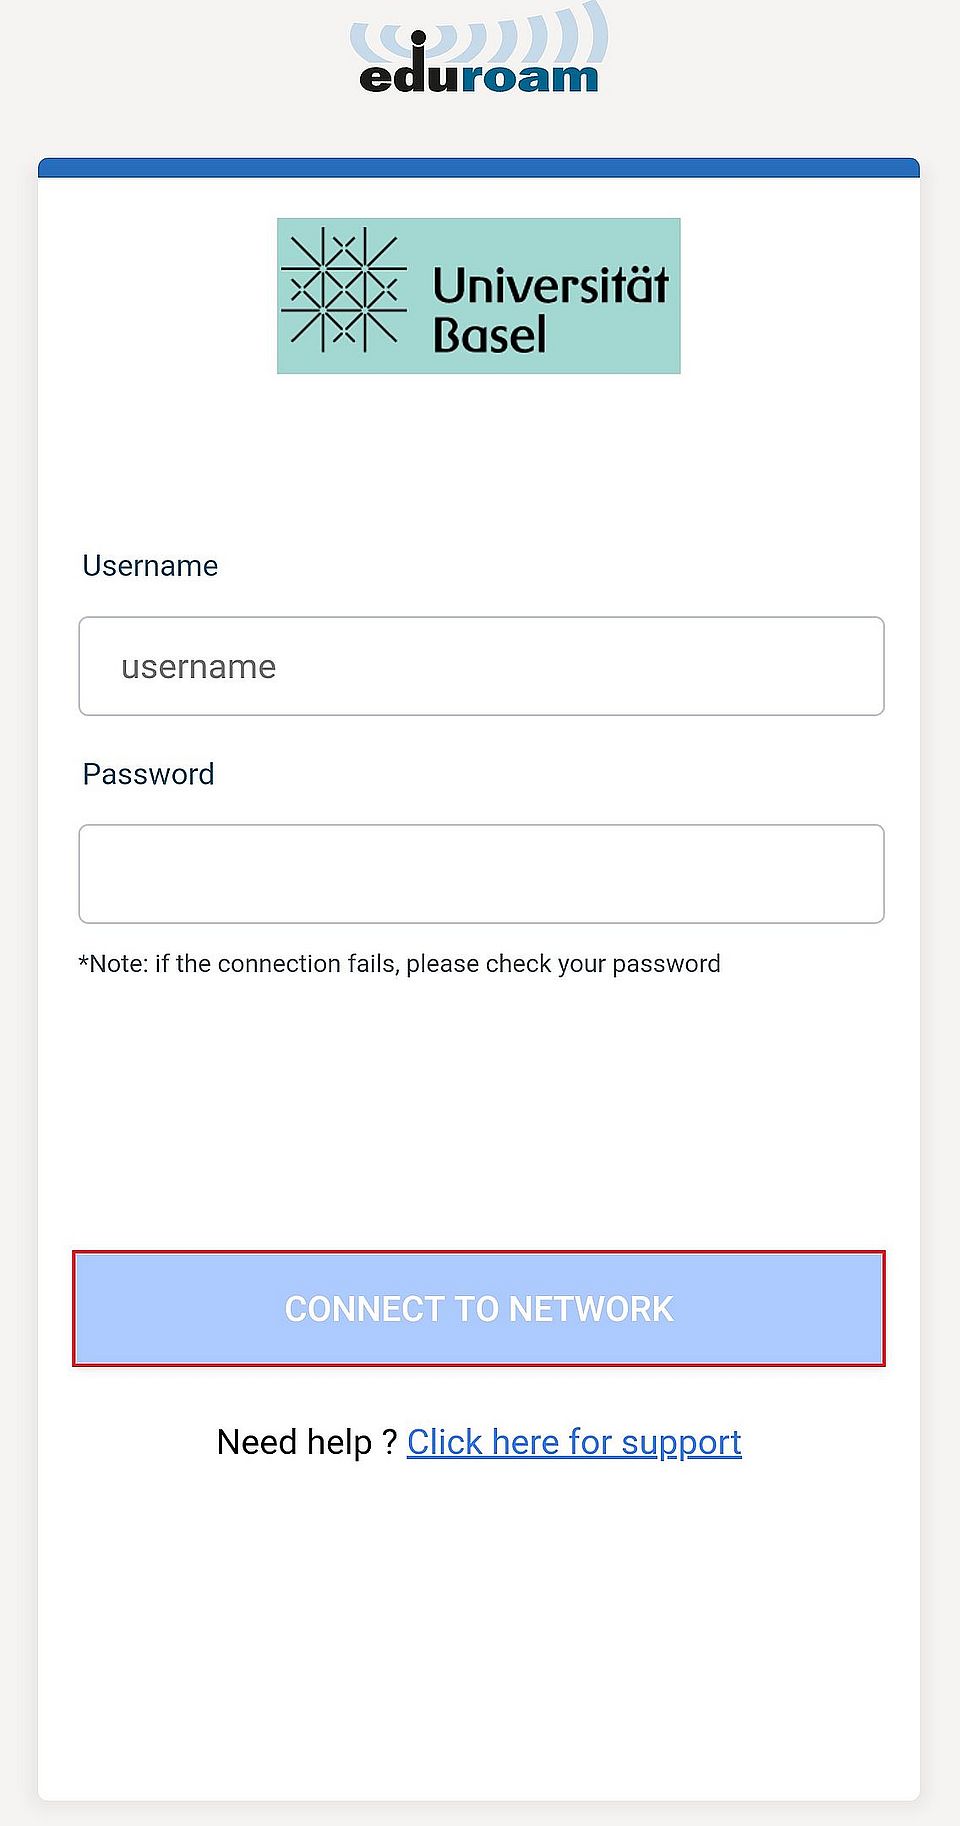The width and height of the screenshot is (960, 1826).
Task: Click the black antenna dot in eduroam logo
Action: point(418,39)
